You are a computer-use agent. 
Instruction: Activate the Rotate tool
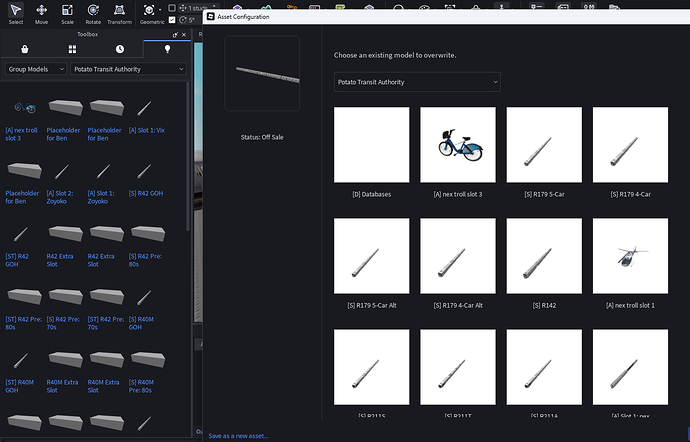click(93, 14)
